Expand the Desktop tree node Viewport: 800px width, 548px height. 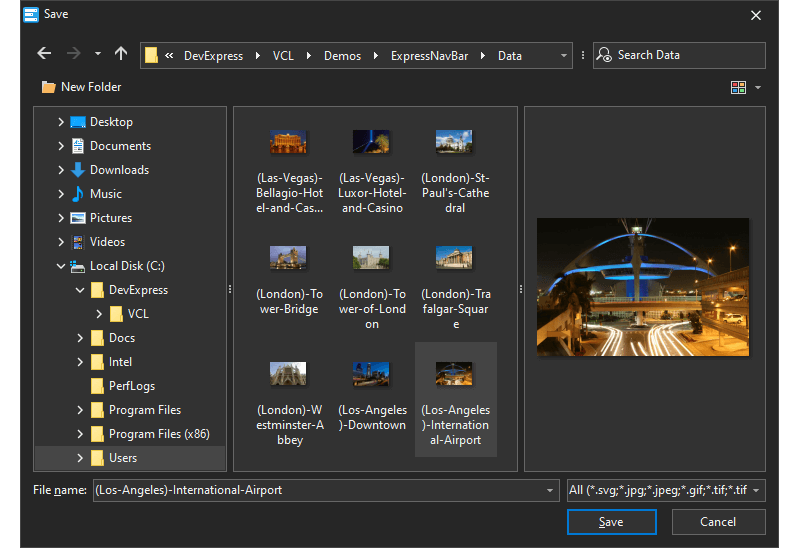(x=62, y=122)
